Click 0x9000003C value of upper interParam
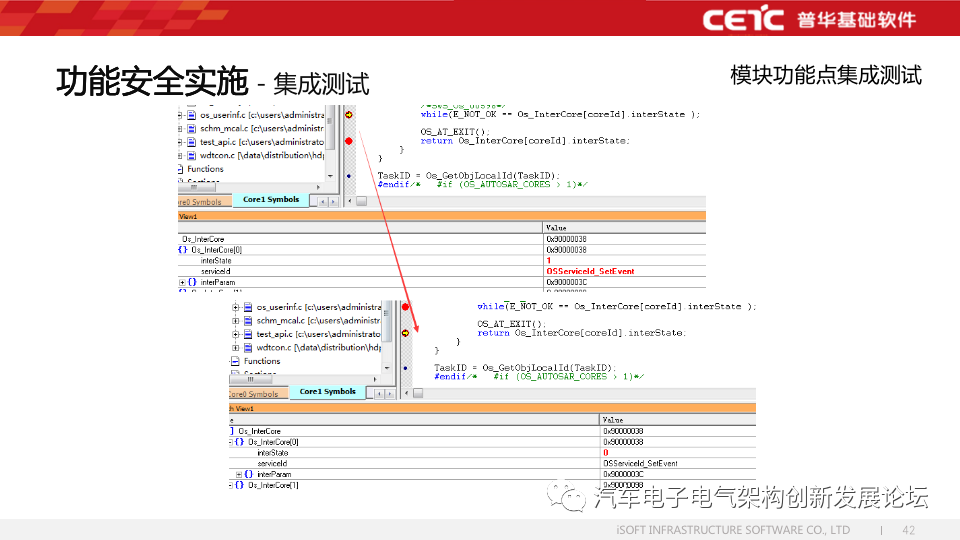 [x=566, y=282]
